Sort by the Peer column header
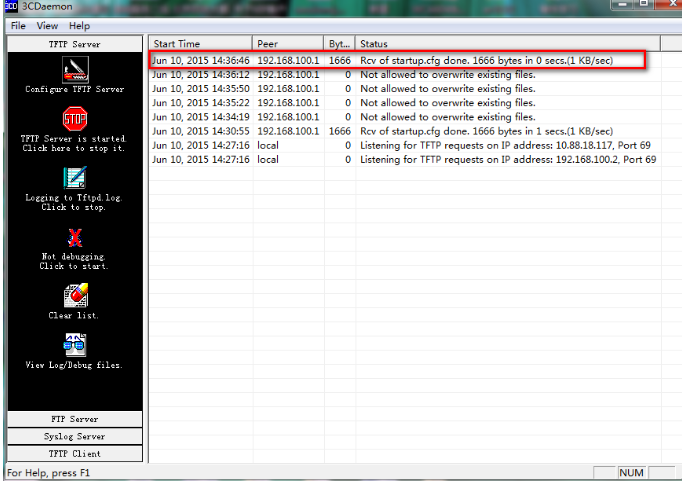682x487 pixels. click(288, 43)
